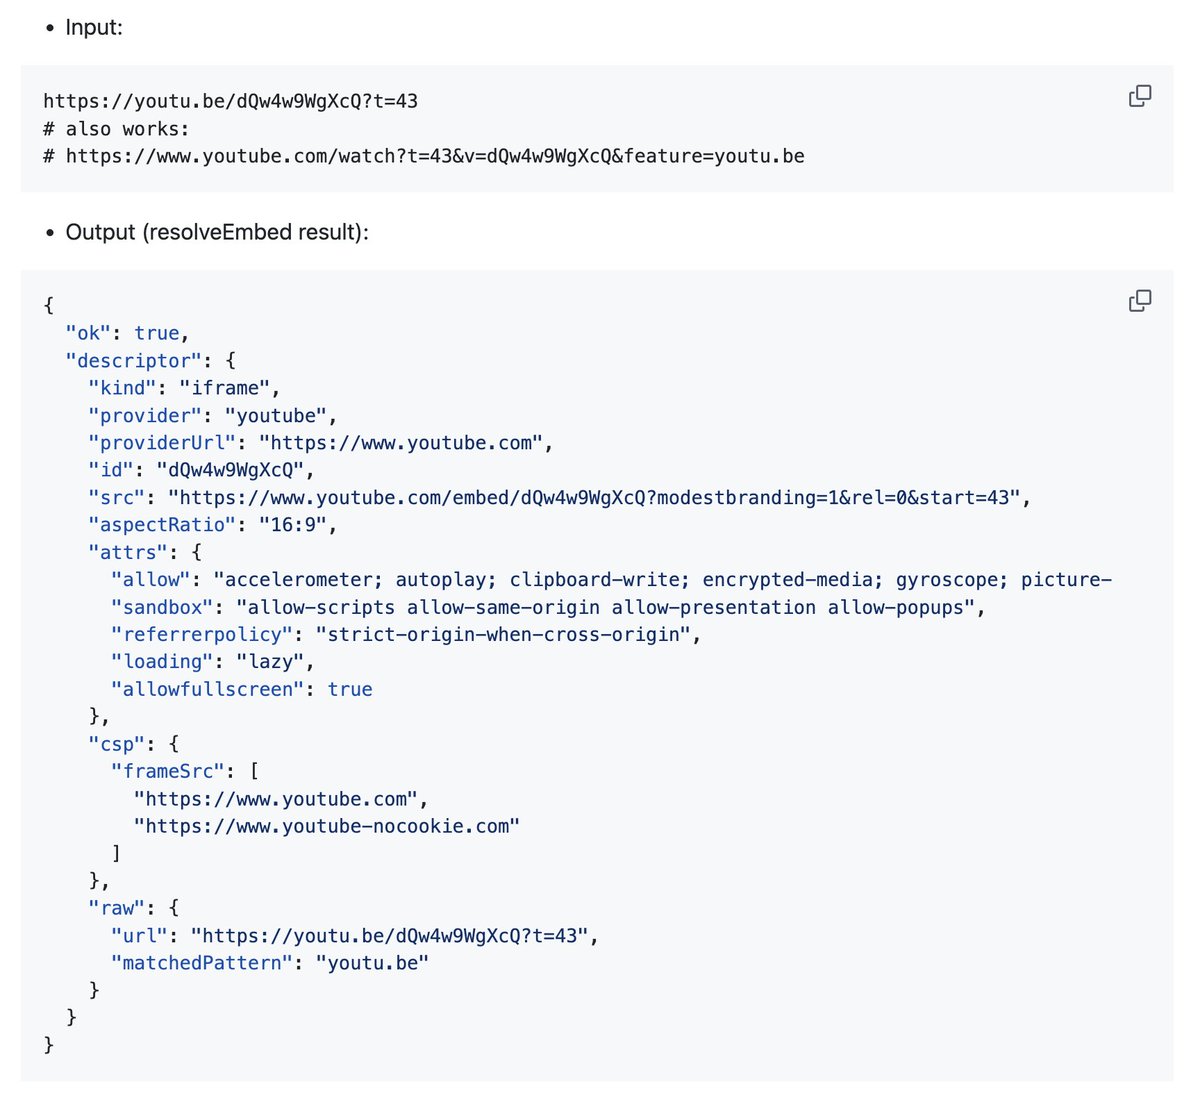This screenshot has width=1200, height=1100.
Task: Click the "loading": "lazy" line
Action: [213, 662]
